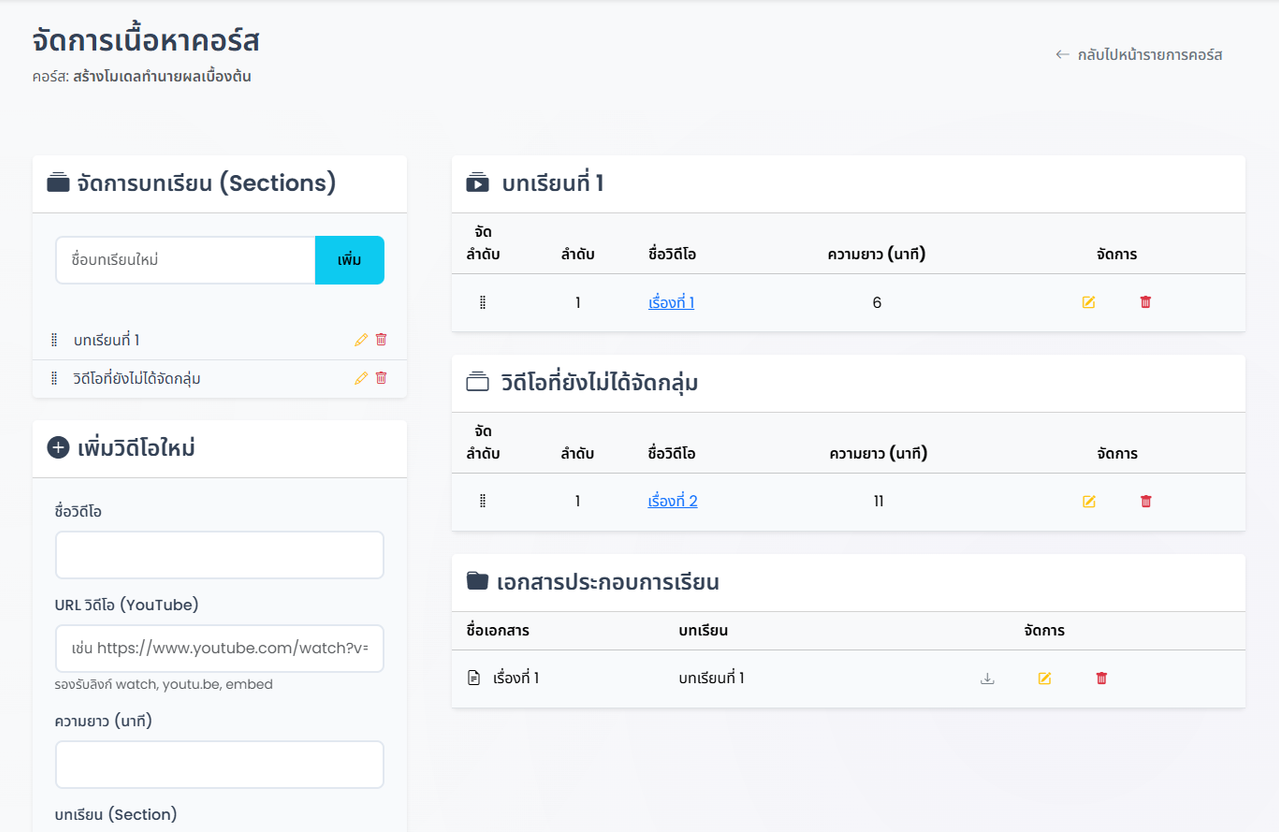Screen dimensions: 1279x832
Task: Focus the ชื่อบทเรียนใหม่ input field
Action: click(185, 260)
